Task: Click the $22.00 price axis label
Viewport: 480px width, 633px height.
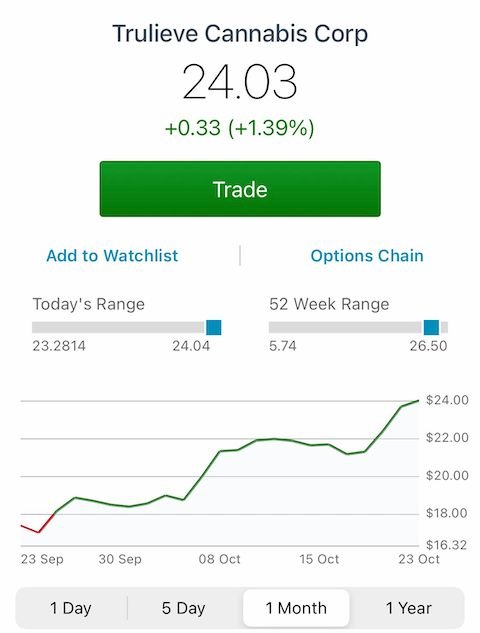Action: (447, 438)
